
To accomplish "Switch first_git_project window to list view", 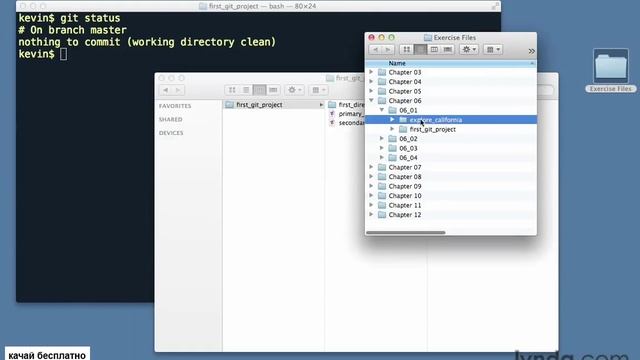I will tap(246, 90).
